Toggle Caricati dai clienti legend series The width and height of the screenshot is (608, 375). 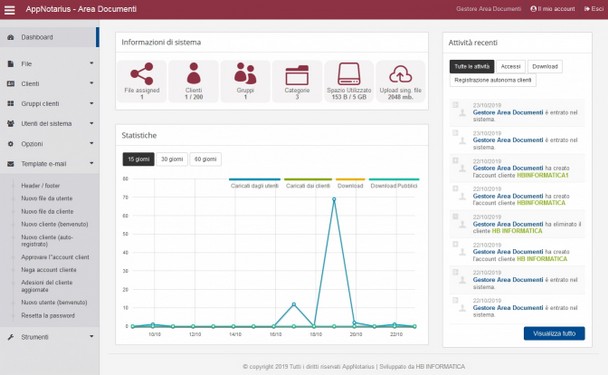click(x=308, y=183)
